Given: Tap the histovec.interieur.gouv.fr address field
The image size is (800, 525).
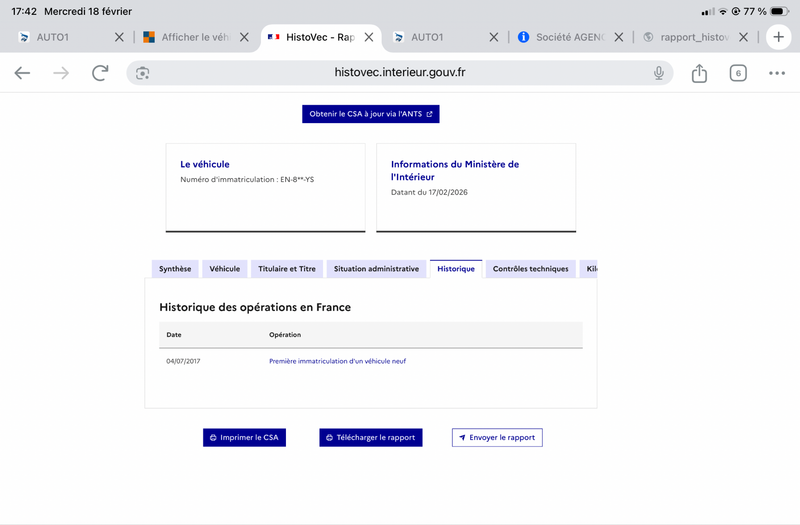Looking at the screenshot, I should pos(400,73).
